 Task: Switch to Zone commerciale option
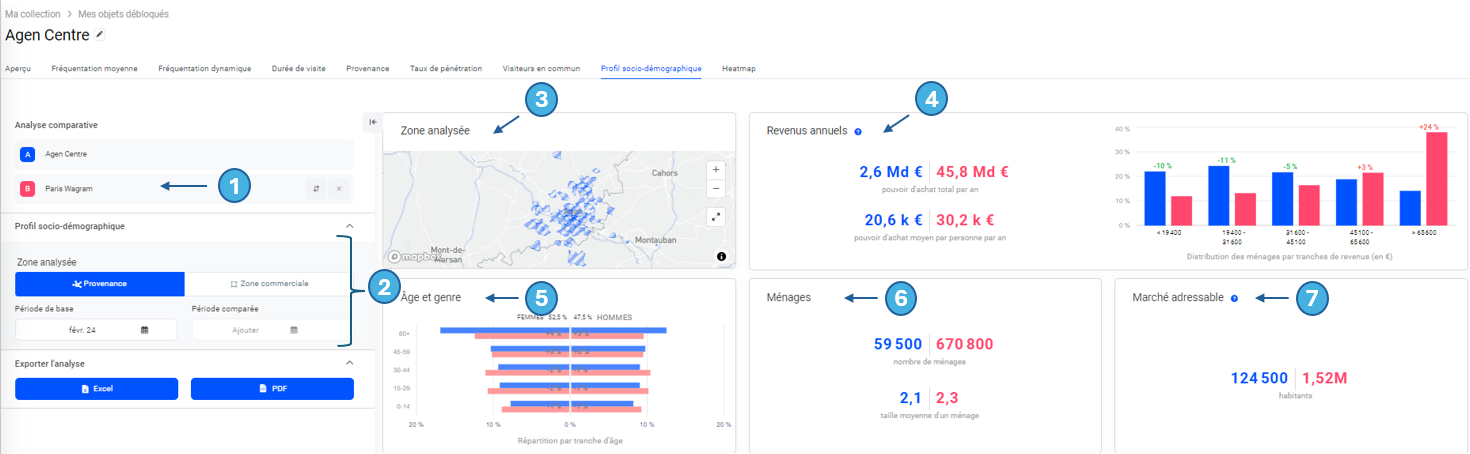(x=269, y=284)
